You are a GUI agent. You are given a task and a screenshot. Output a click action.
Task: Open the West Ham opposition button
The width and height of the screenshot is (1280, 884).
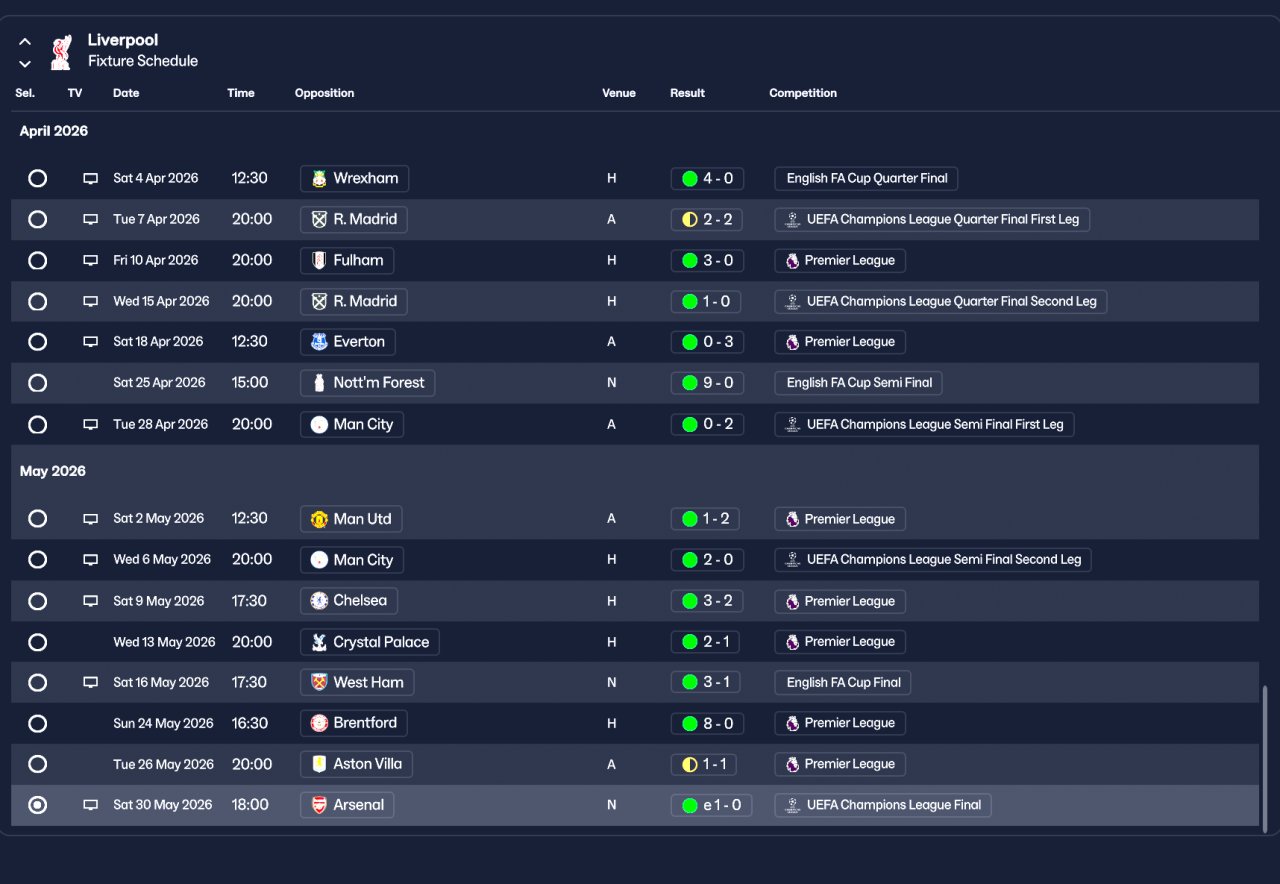357,683
